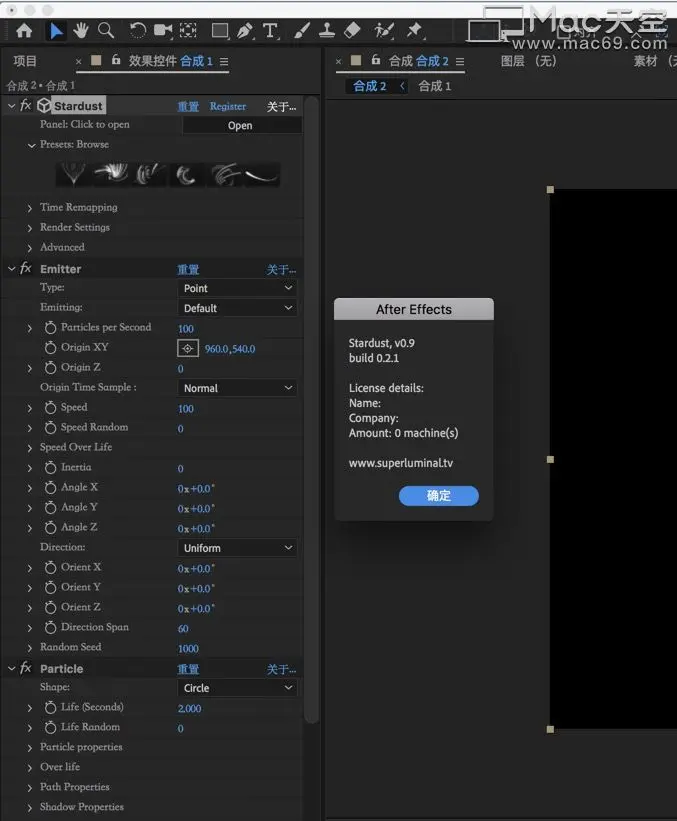The image size is (677, 821).
Task: Click Register link for Stardust
Action: coord(228,106)
